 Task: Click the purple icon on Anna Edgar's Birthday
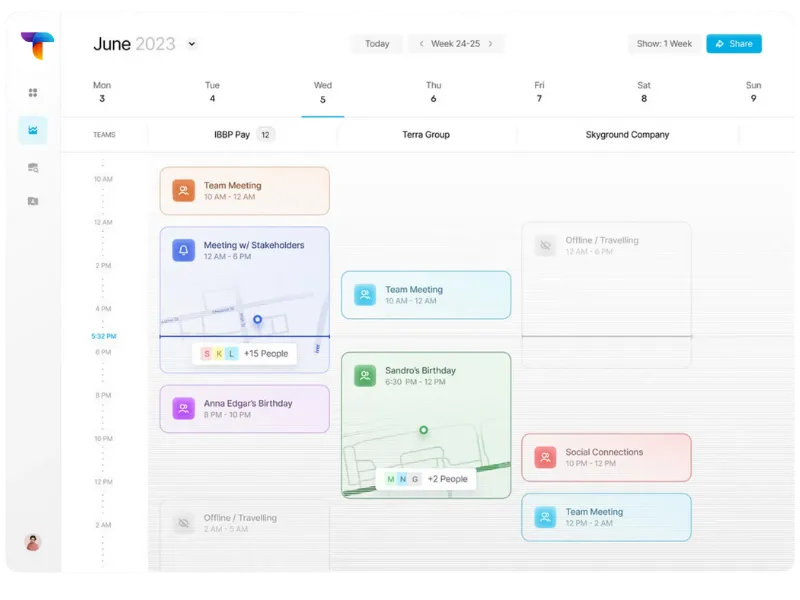[x=183, y=408]
